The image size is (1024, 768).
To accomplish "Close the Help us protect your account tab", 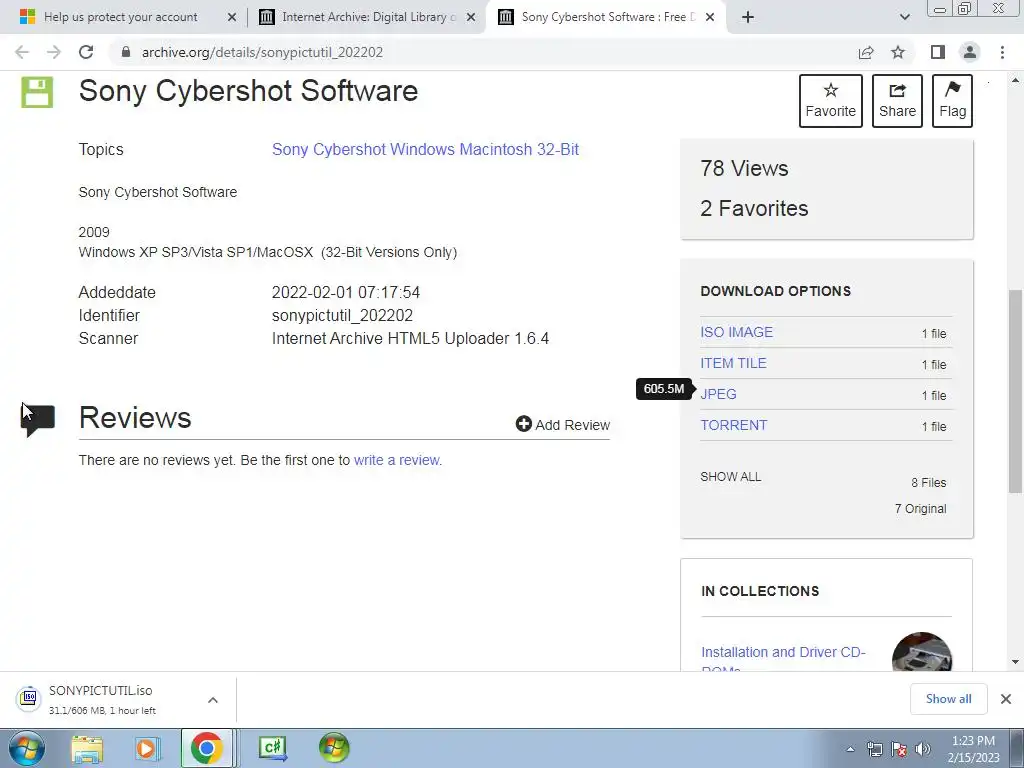I will click(x=231, y=17).
